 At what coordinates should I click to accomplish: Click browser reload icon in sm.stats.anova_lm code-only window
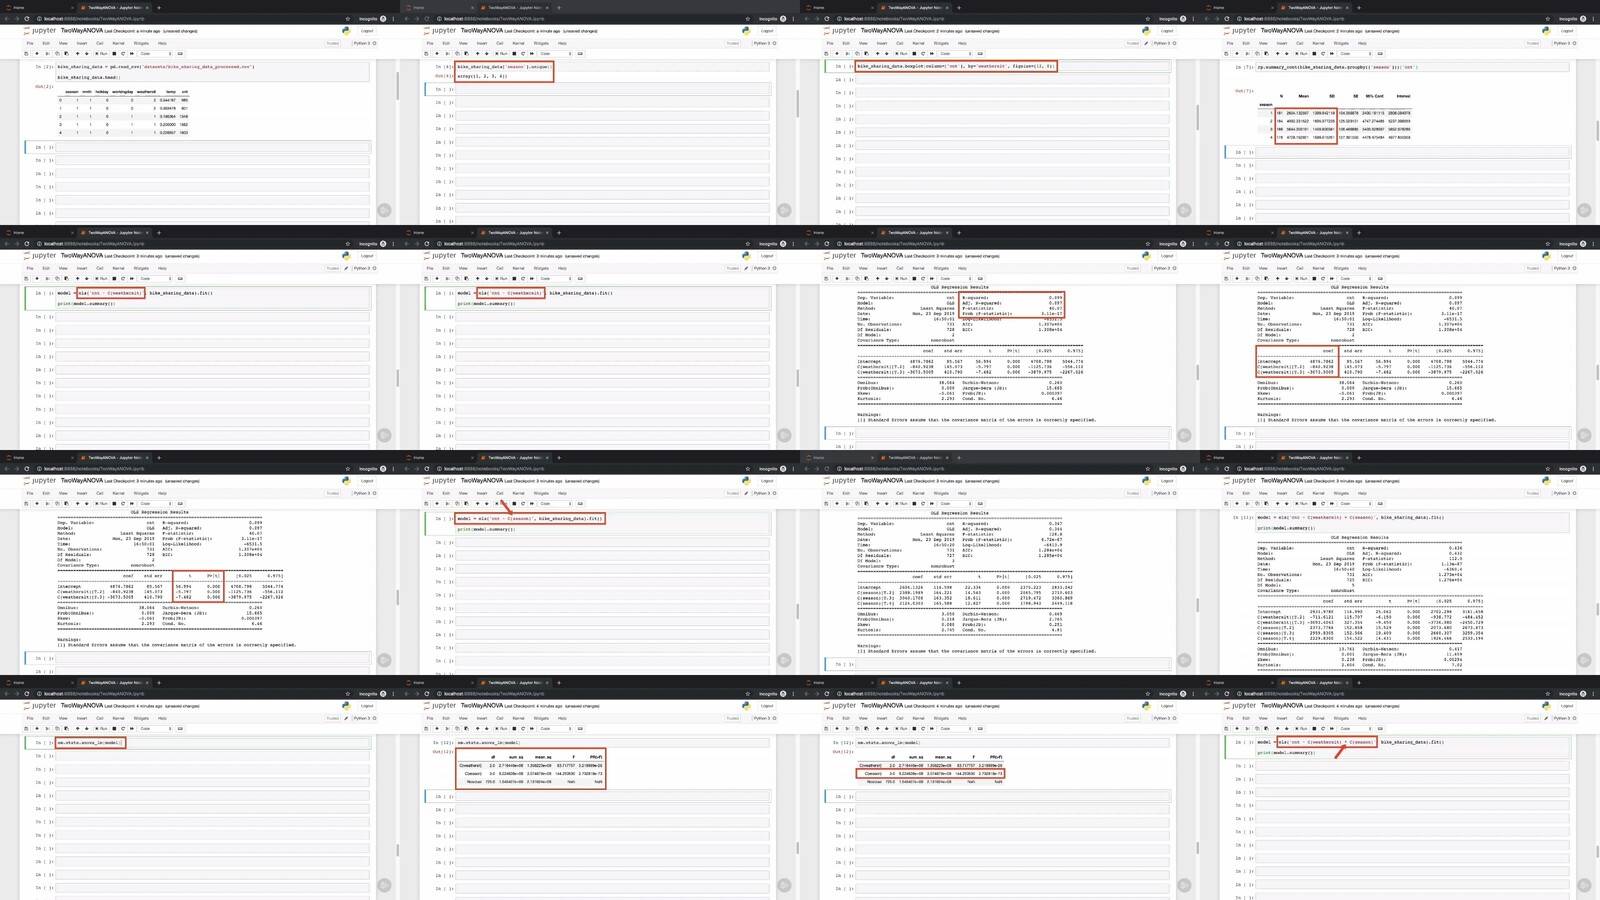[27, 693]
